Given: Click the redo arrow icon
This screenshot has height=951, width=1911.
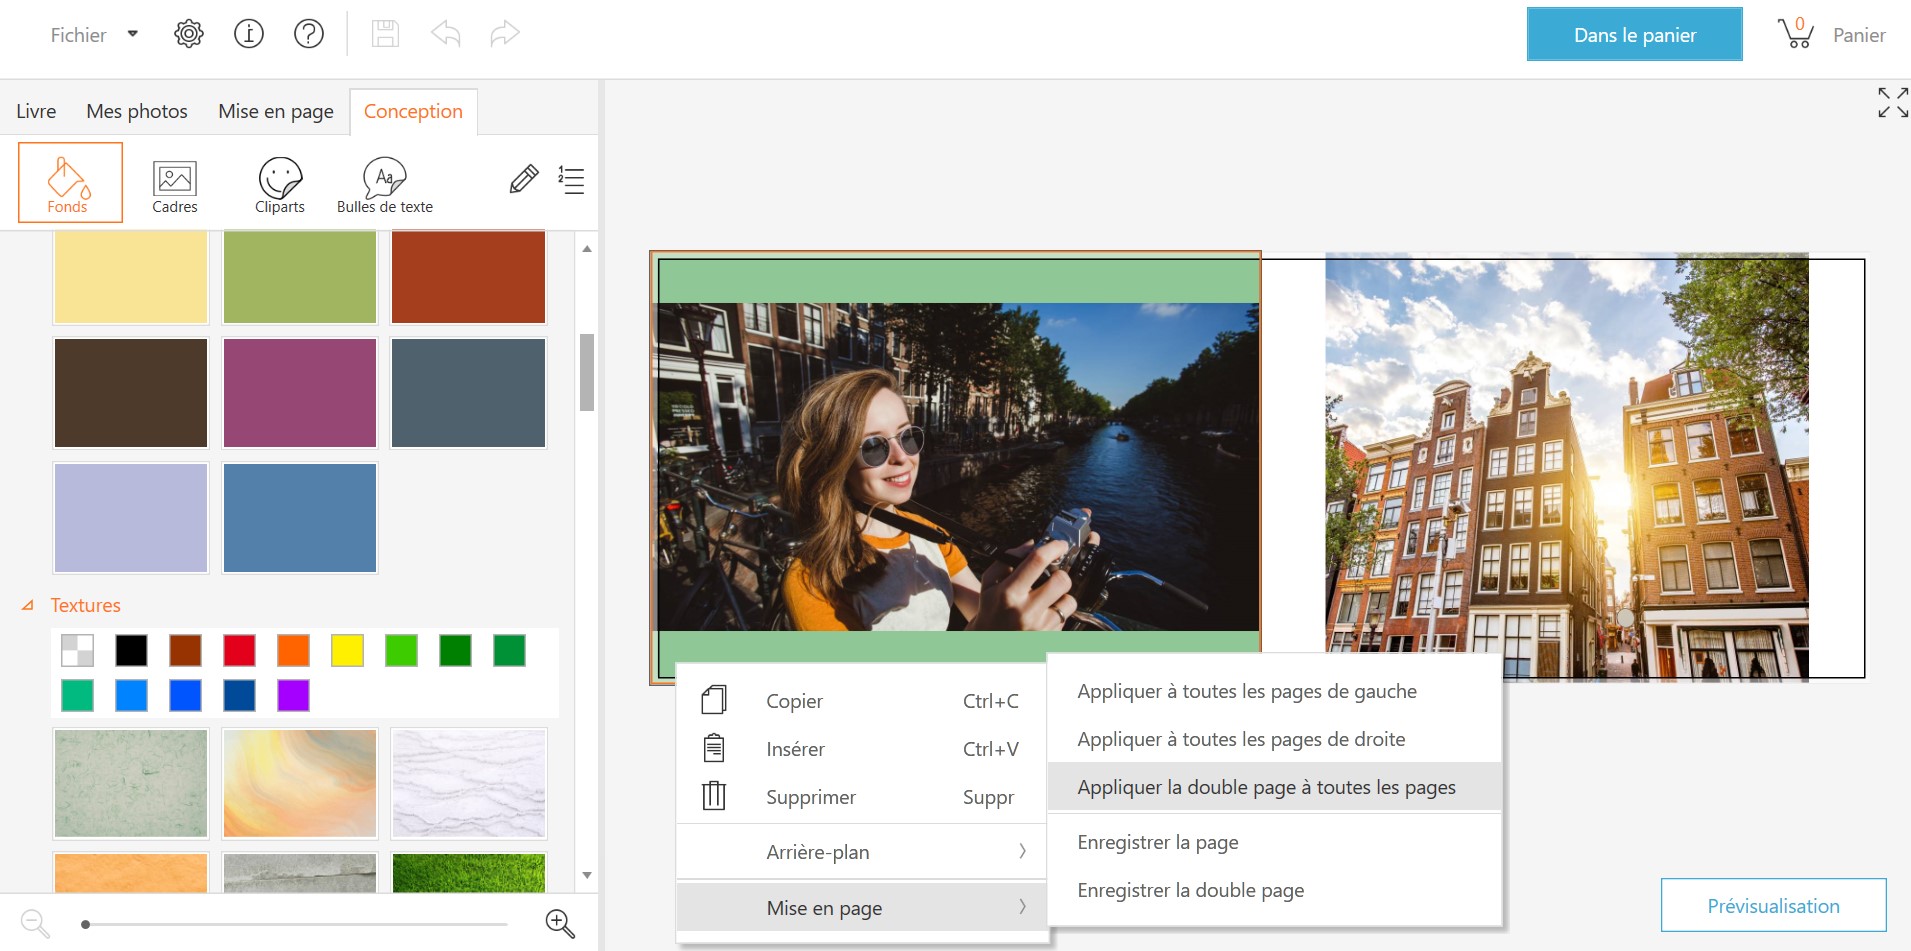Looking at the screenshot, I should coord(505,34).
